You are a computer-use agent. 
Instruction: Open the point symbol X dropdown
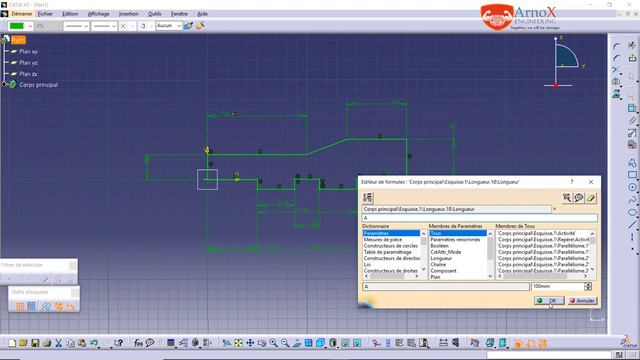point(133,26)
